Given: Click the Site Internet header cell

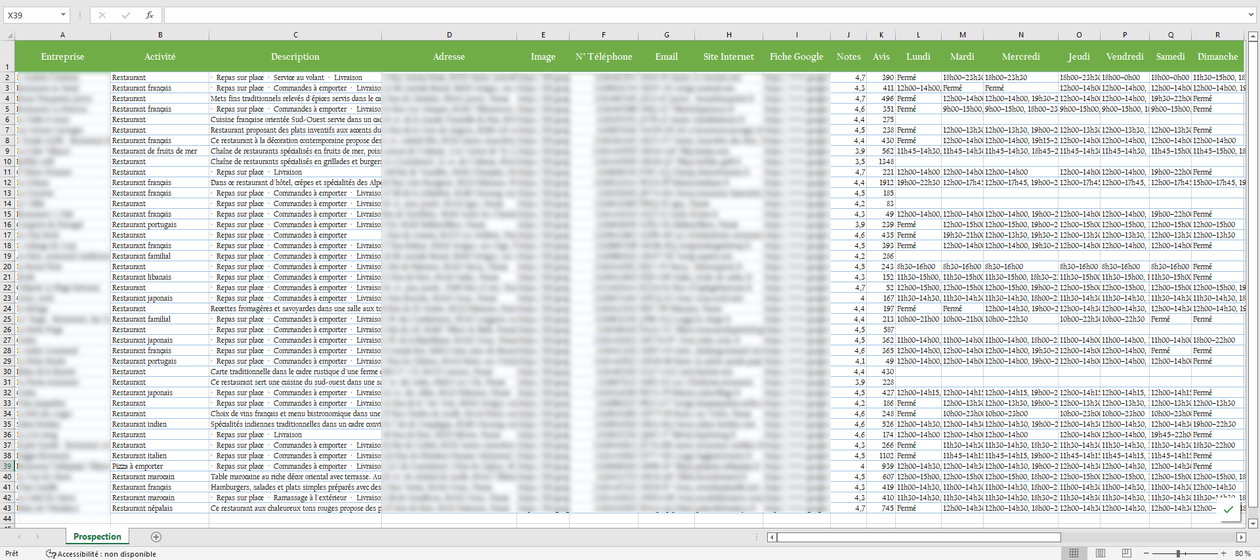Looking at the screenshot, I should [729, 57].
